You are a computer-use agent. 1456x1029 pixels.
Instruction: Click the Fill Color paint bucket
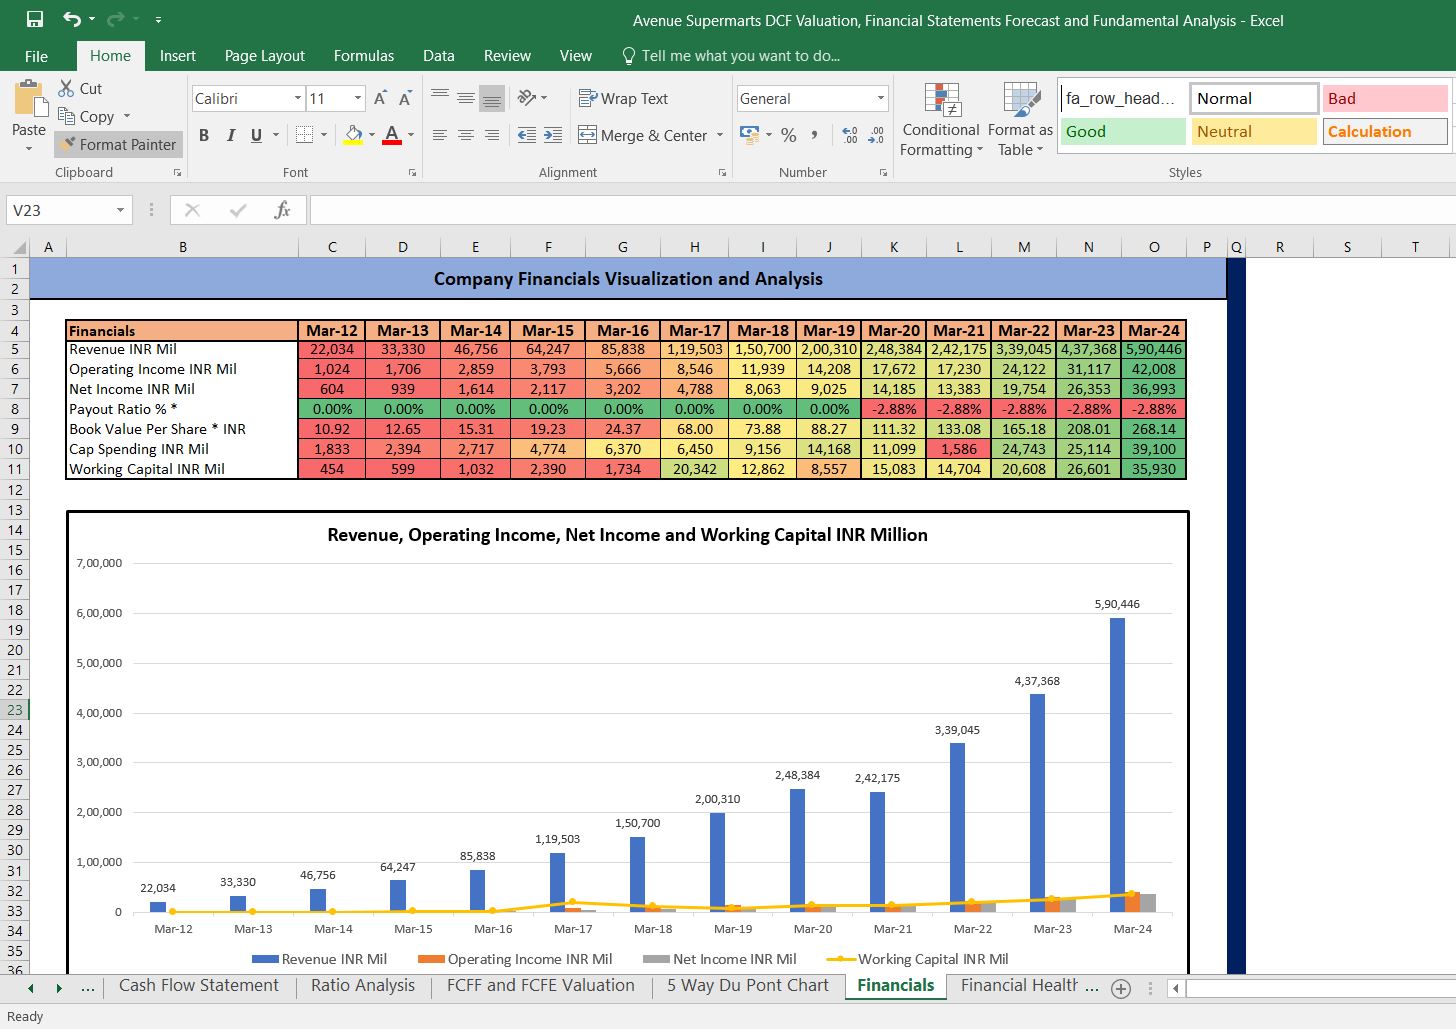coord(353,134)
